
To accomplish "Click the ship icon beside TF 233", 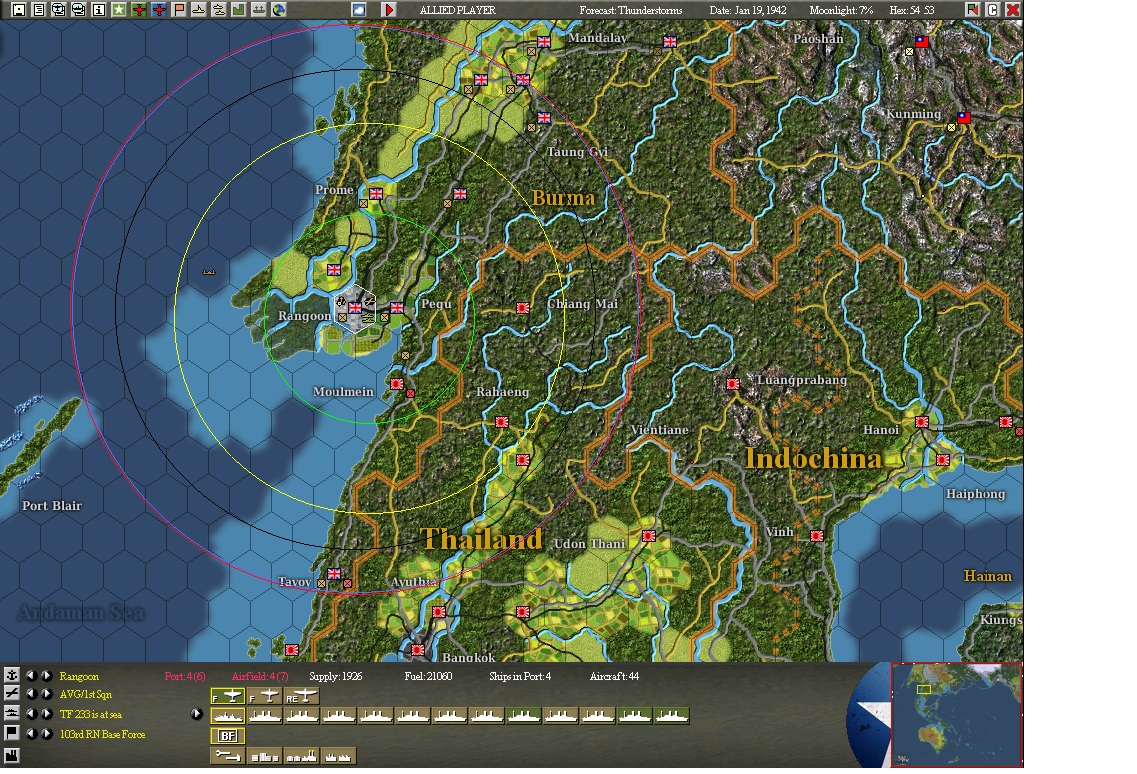I will (x=12, y=714).
